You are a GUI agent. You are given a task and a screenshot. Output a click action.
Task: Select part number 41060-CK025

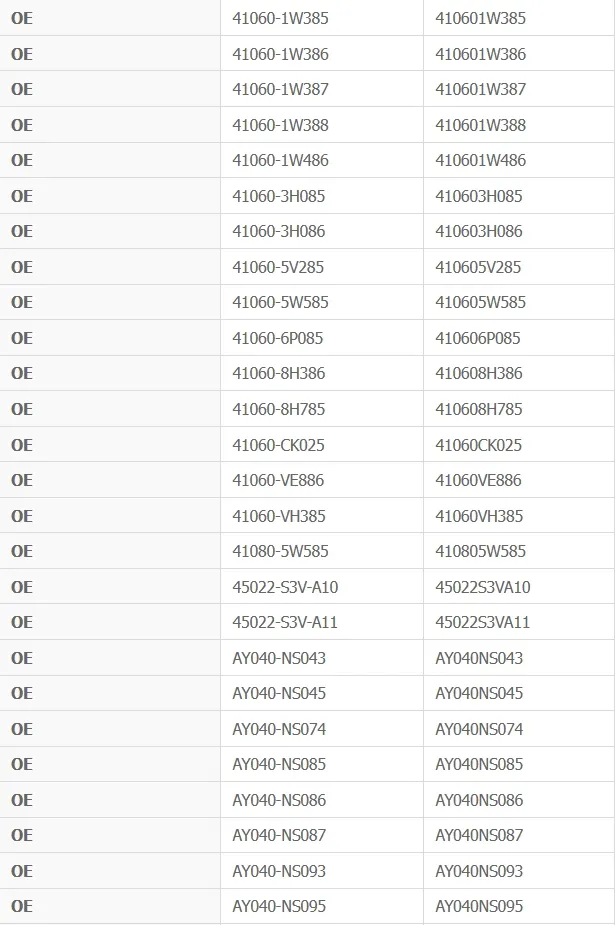[278, 445]
